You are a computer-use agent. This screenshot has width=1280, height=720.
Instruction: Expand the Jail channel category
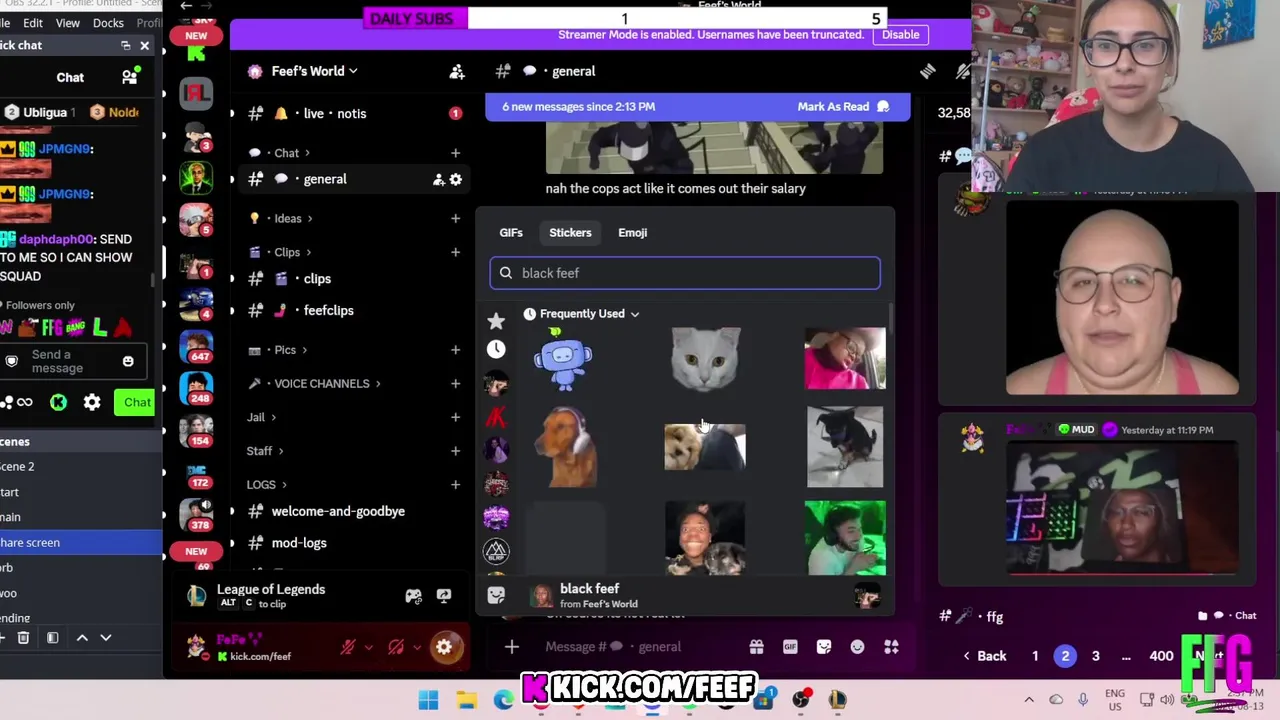tap(262, 417)
